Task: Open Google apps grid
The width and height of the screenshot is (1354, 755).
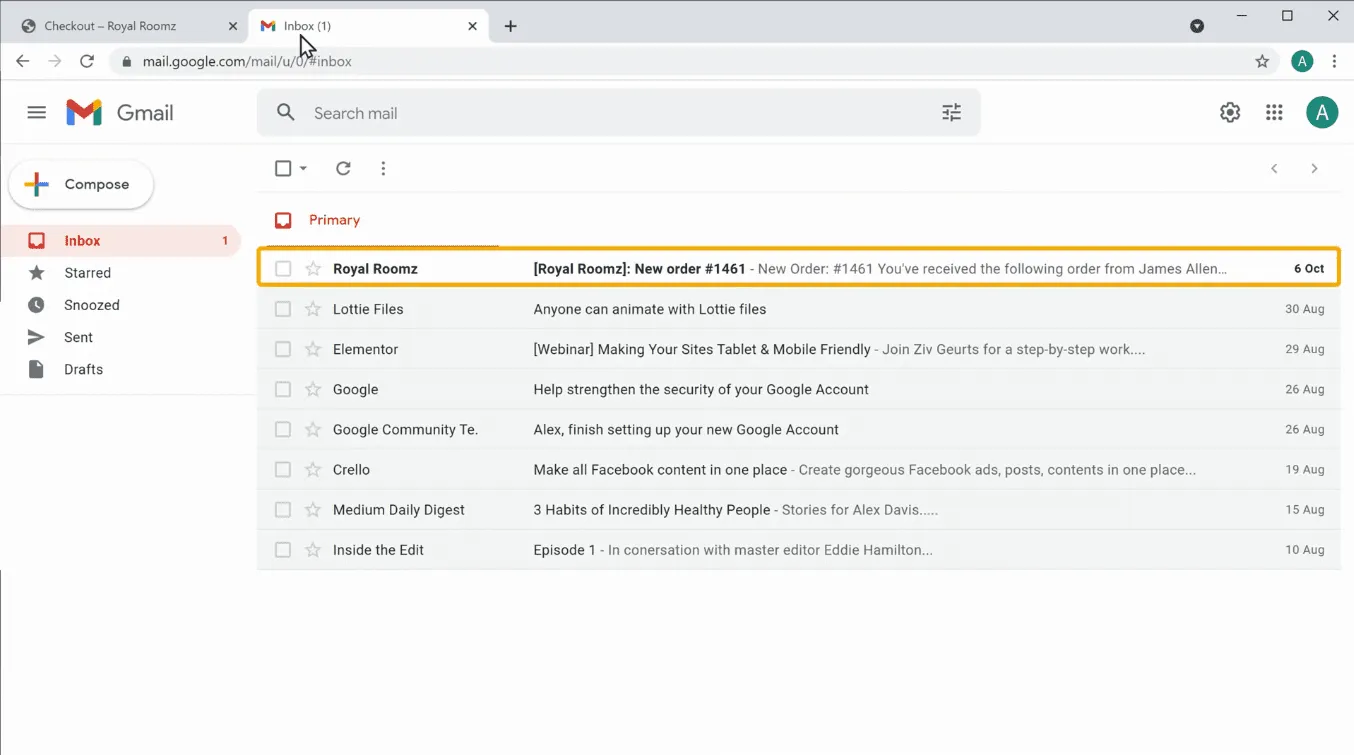Action: click(x=1274, y=113)
